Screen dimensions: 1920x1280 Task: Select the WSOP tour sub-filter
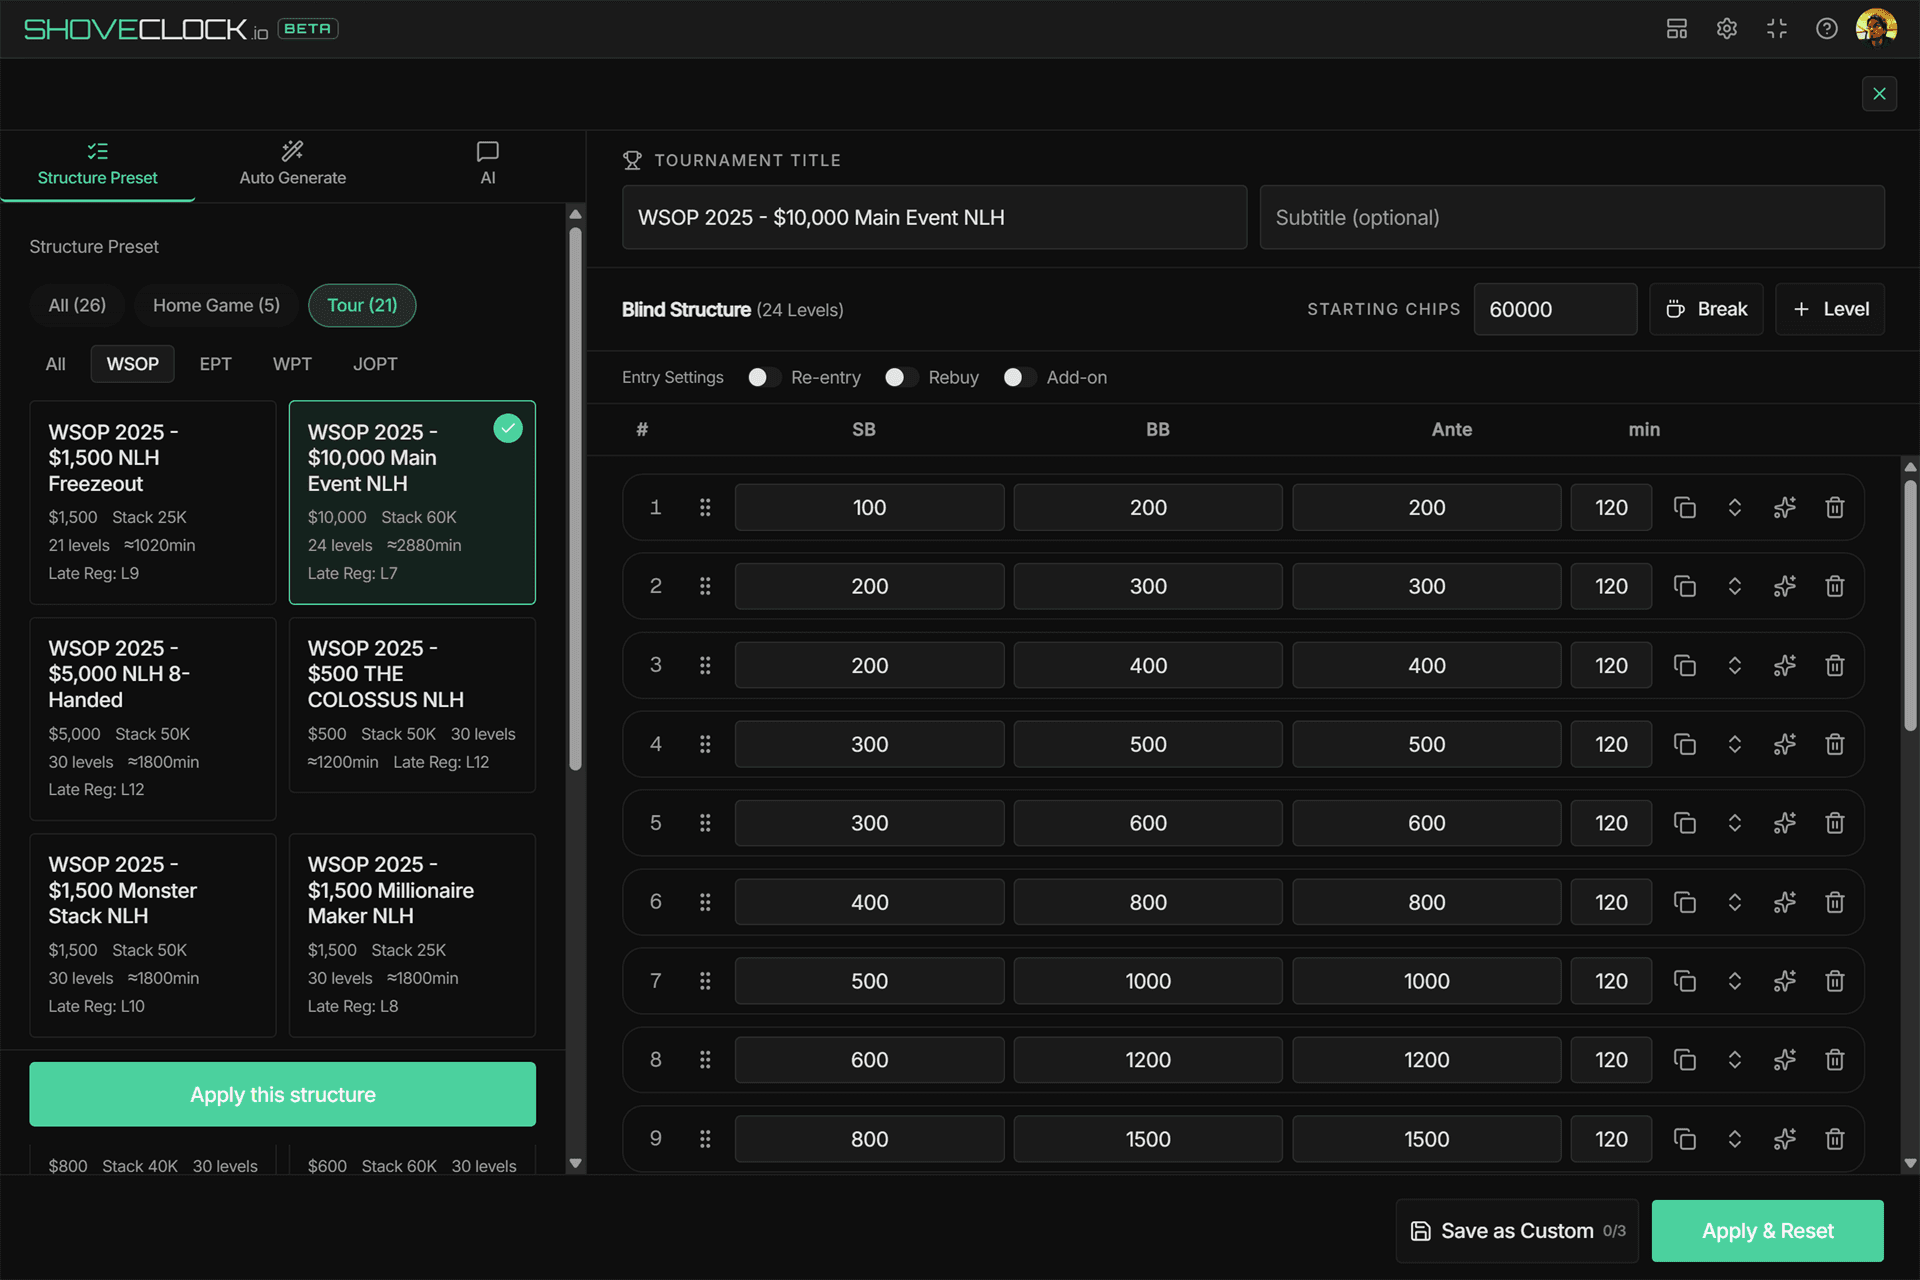(133, 364)
